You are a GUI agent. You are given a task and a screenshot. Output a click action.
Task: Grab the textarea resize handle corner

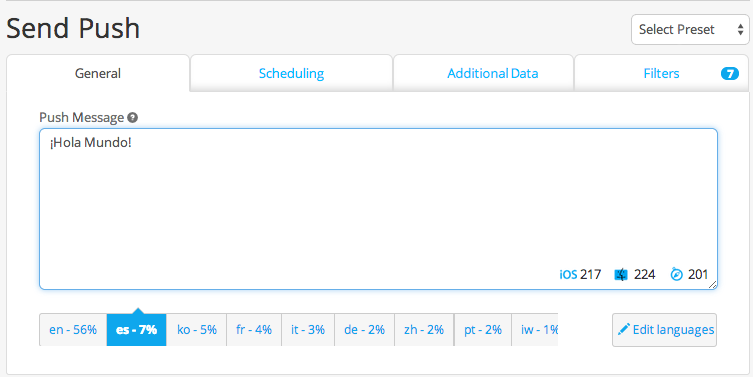point(713,285)
